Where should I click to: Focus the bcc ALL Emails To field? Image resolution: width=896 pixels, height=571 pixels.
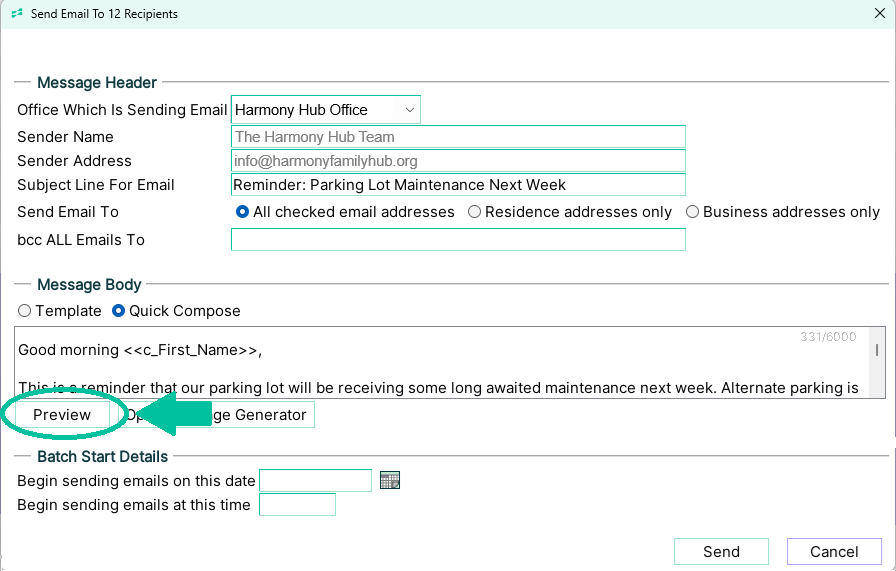pyautogui.click(x=458, y=240)
